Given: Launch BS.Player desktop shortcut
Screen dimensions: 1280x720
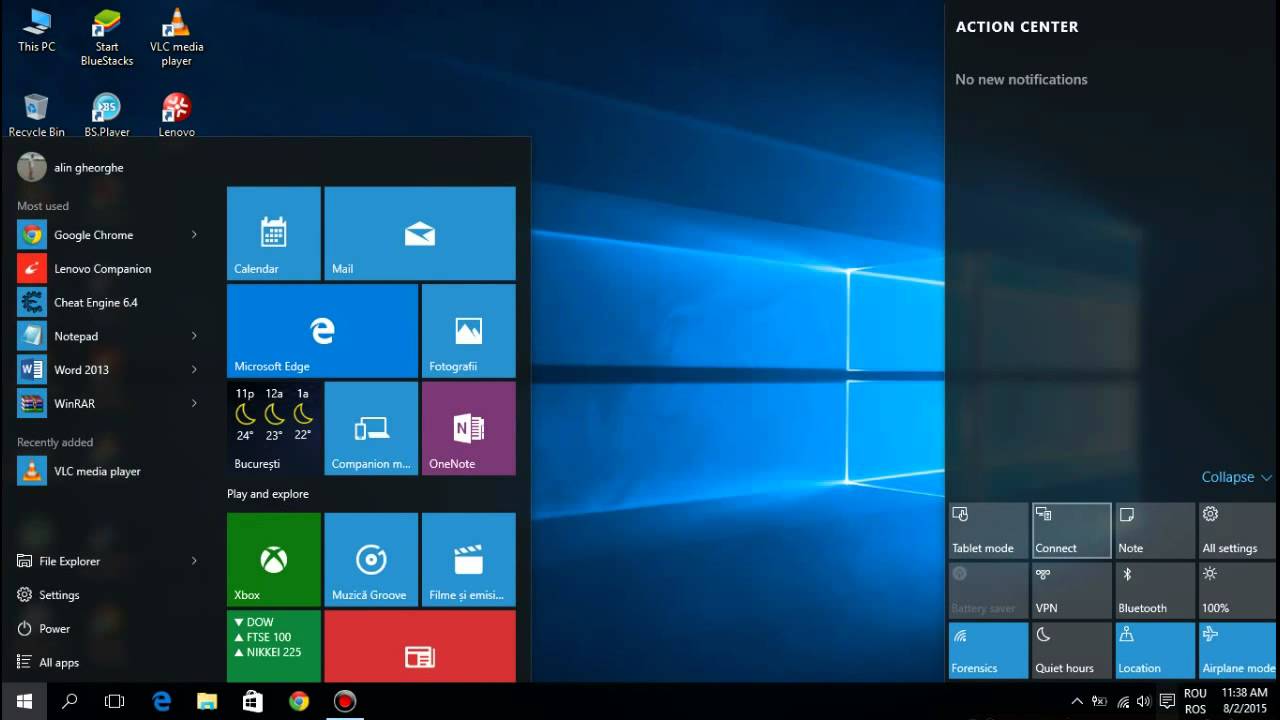Looking at the screenshot, I should [x=107, y=115].
